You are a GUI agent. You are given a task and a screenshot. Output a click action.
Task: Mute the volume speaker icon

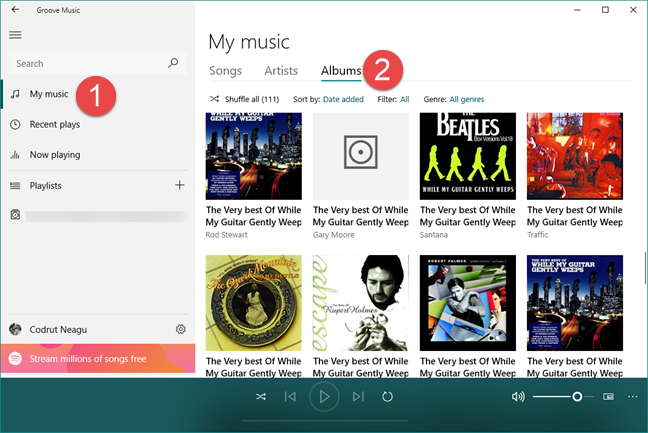click(518, 397)
